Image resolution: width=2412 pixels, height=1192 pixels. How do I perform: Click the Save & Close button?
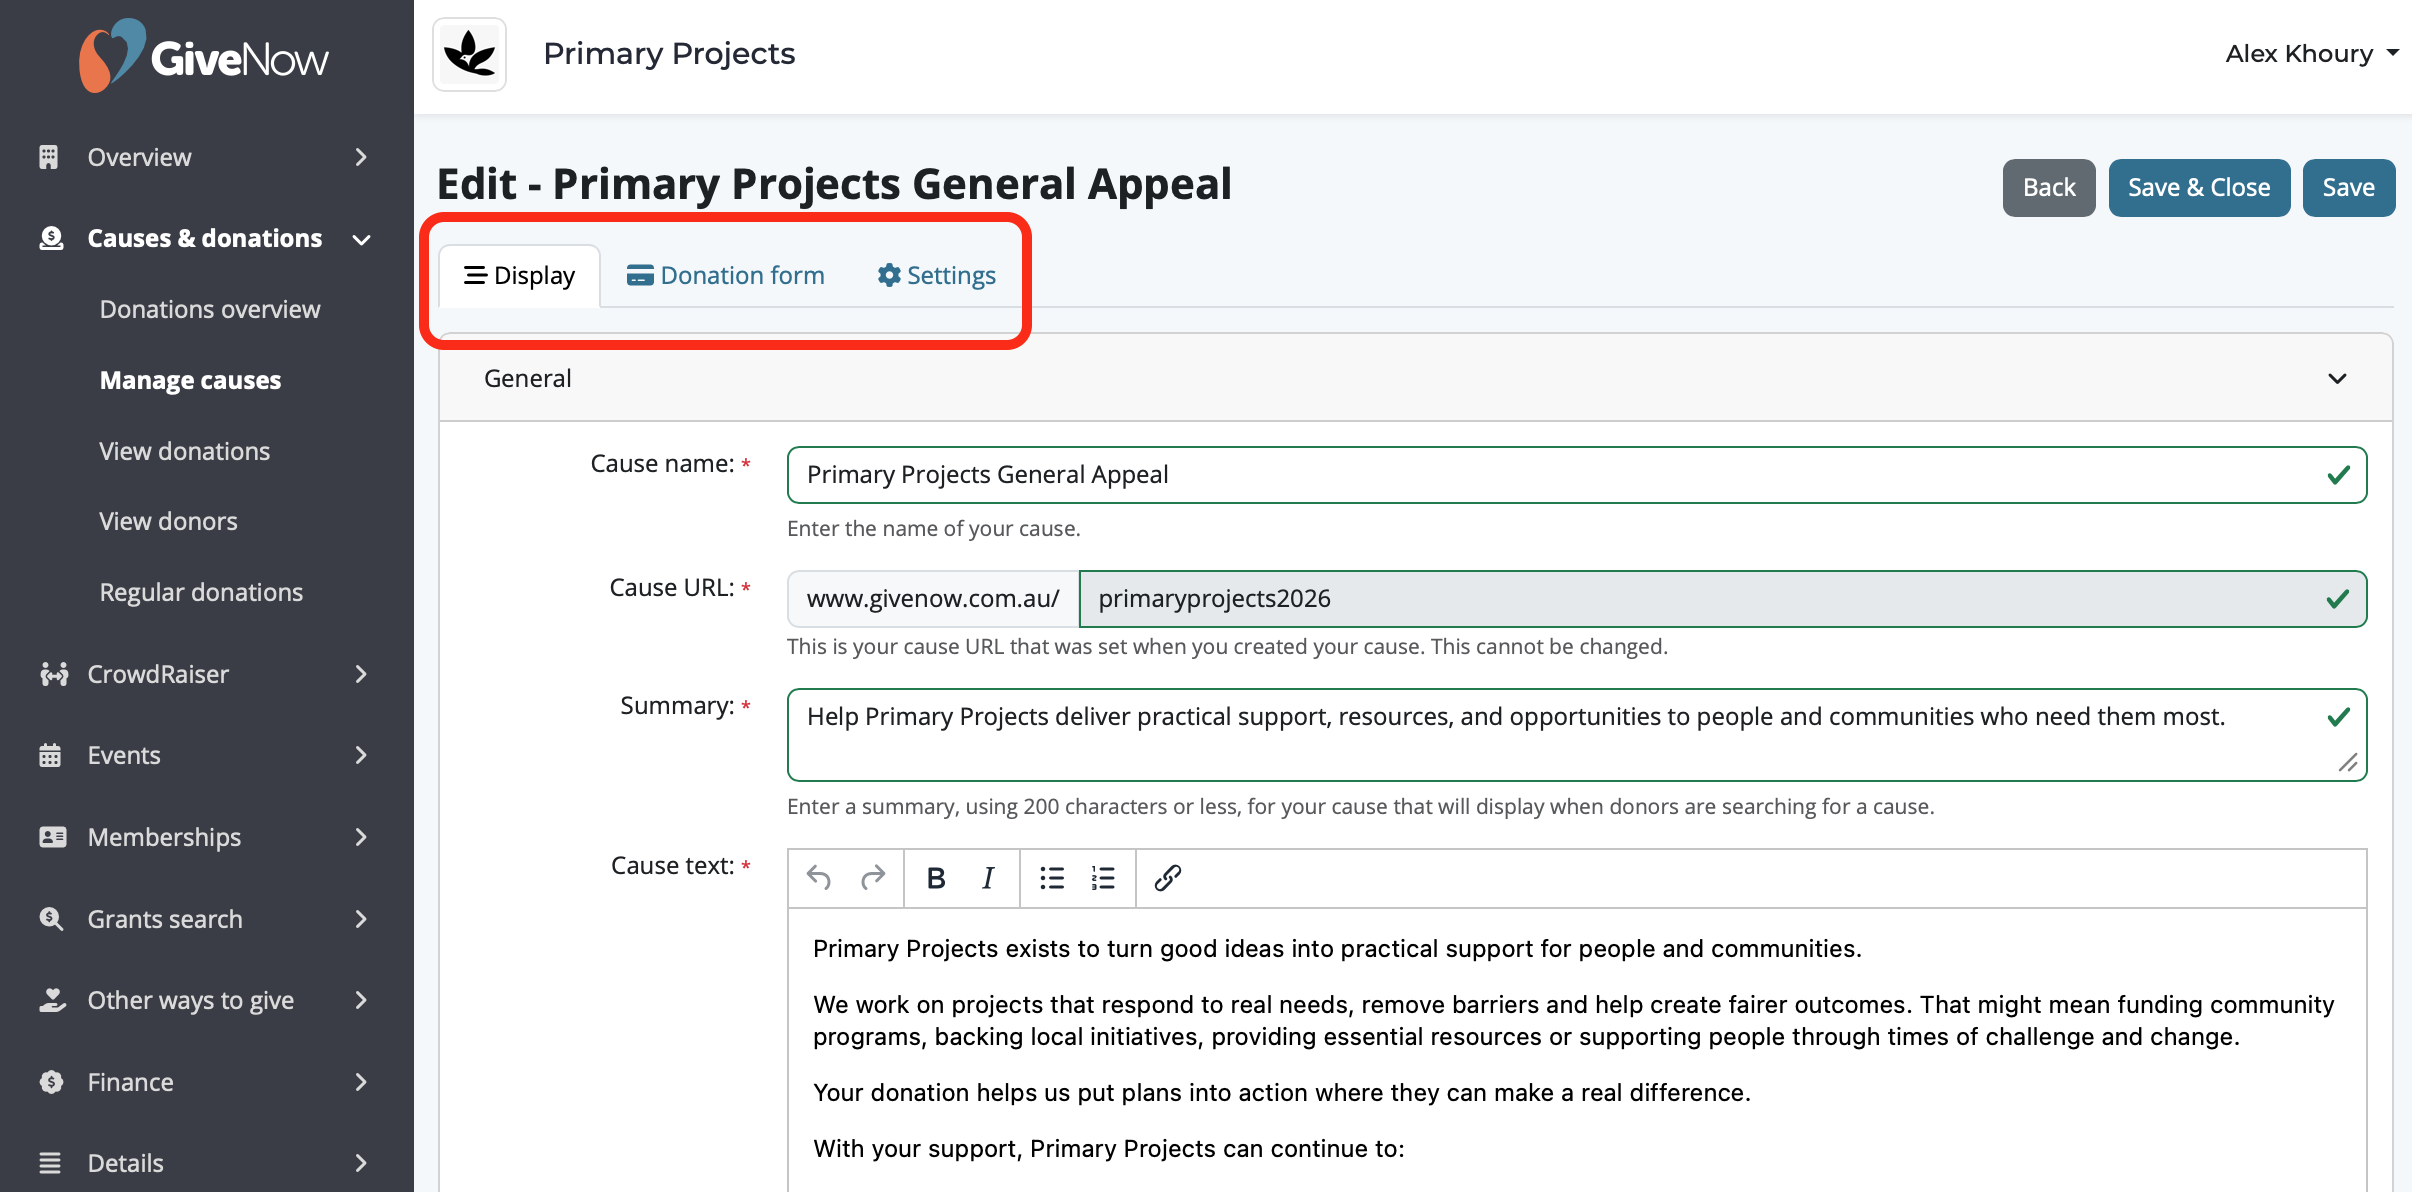(2199, 187)
